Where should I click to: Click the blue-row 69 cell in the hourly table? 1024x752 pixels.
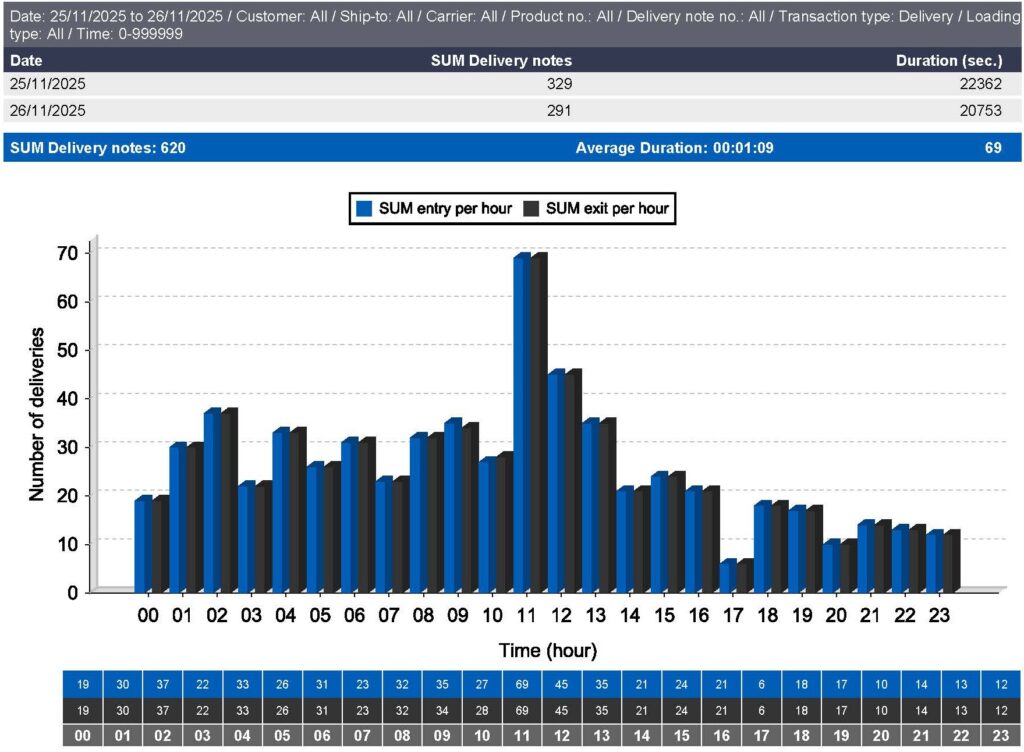point(522,684)
